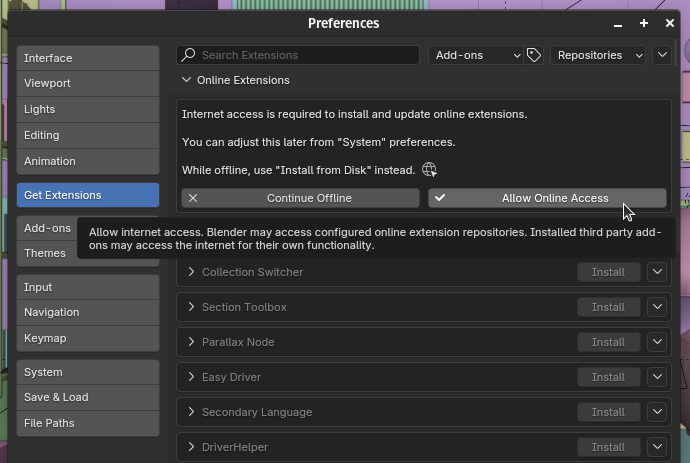The image size is (690, 463).
Task: Click Continue Offline button
Action: tap(301, 198)
